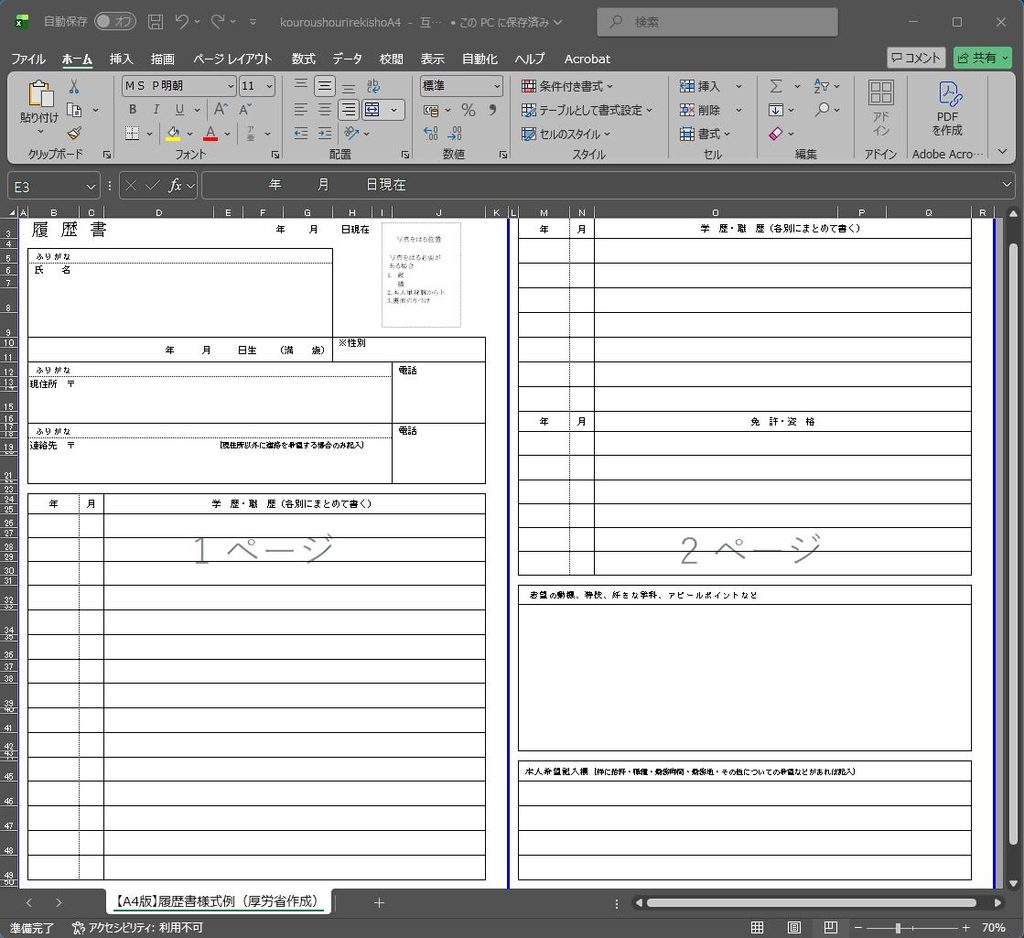Select the Format Painter brush

tap(74, 133)
